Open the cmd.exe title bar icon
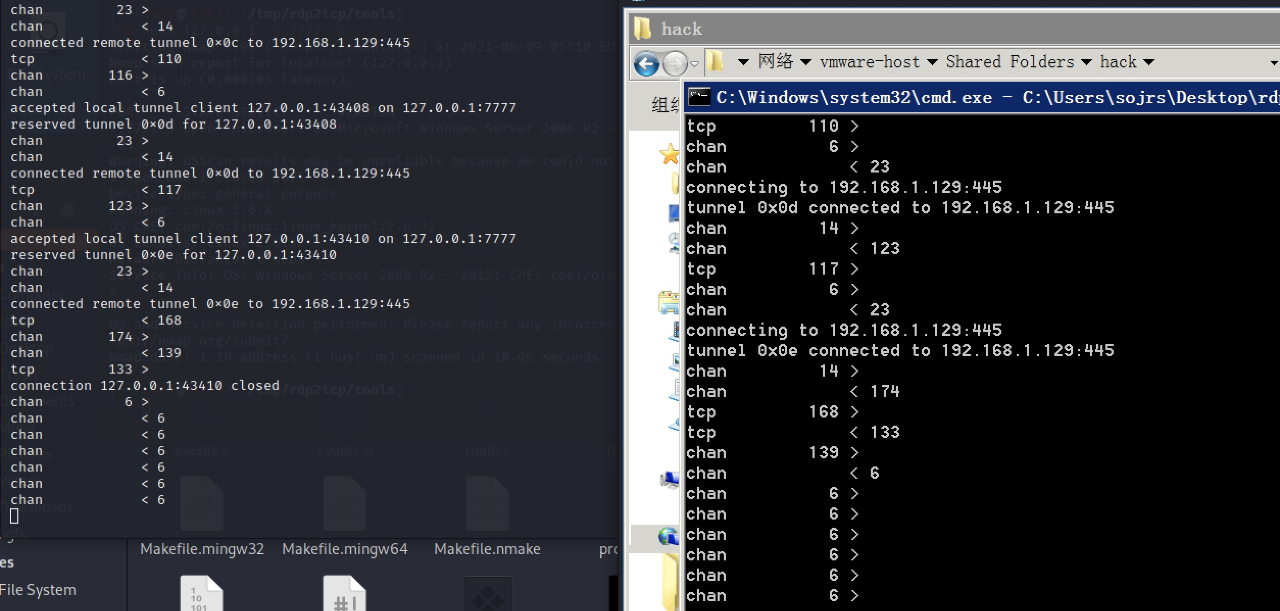Viewport: 1280px width, 611px height. [x=699, y=97]
